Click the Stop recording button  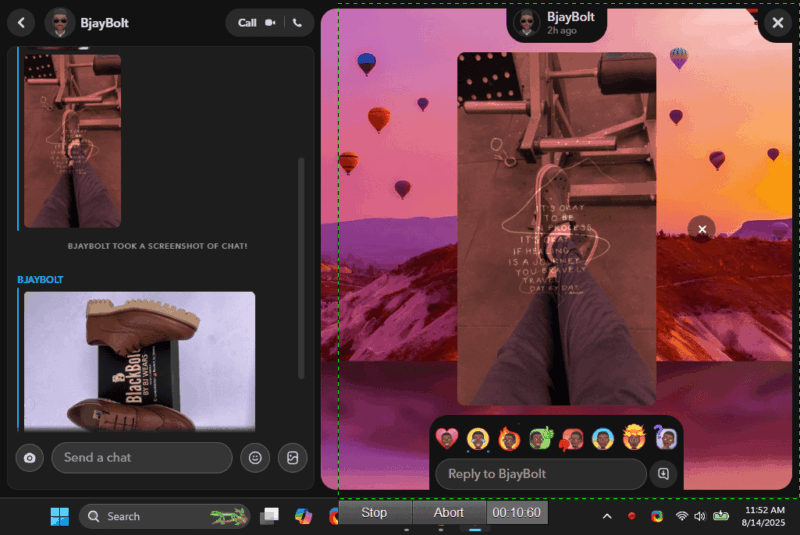click(374, 513)
